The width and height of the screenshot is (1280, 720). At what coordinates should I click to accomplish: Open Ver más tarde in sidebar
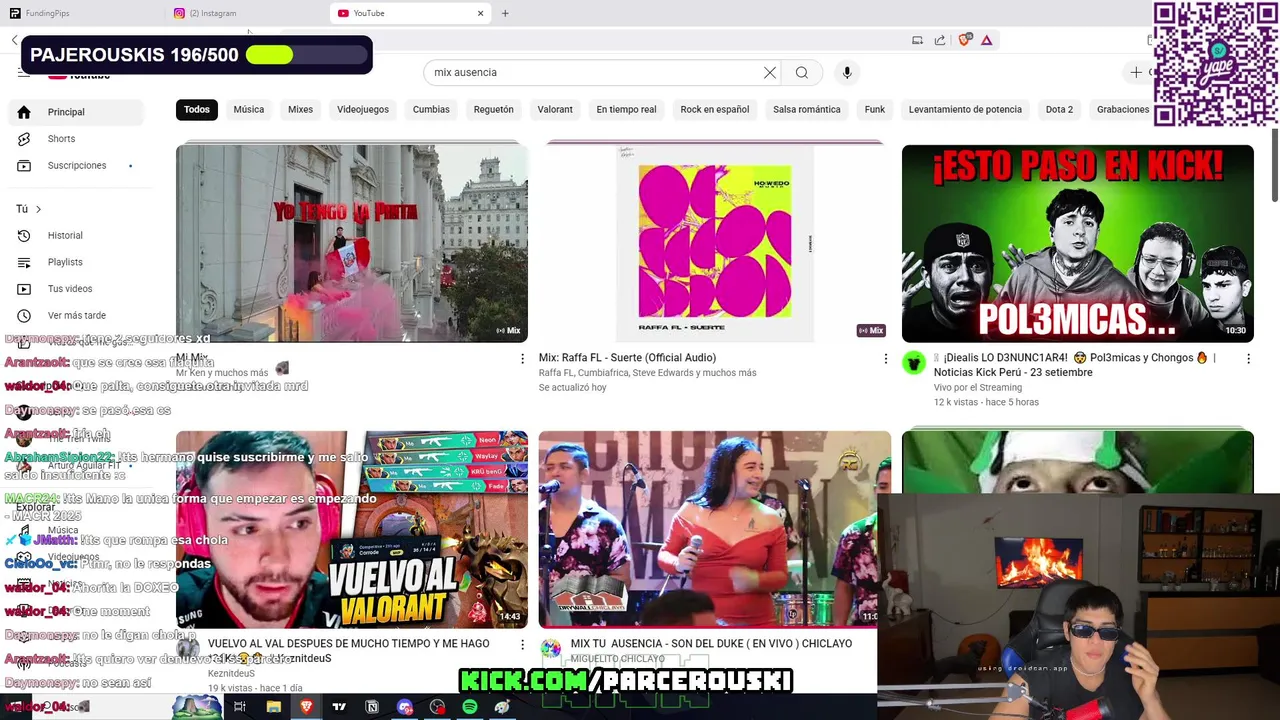click(x=76, y=315)
